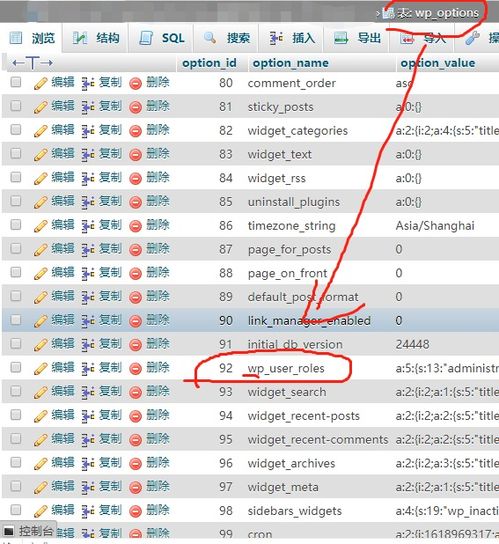Open the 浏览 (Browse) tab
The width and height of the screenshot is (499, 544).
32,38
